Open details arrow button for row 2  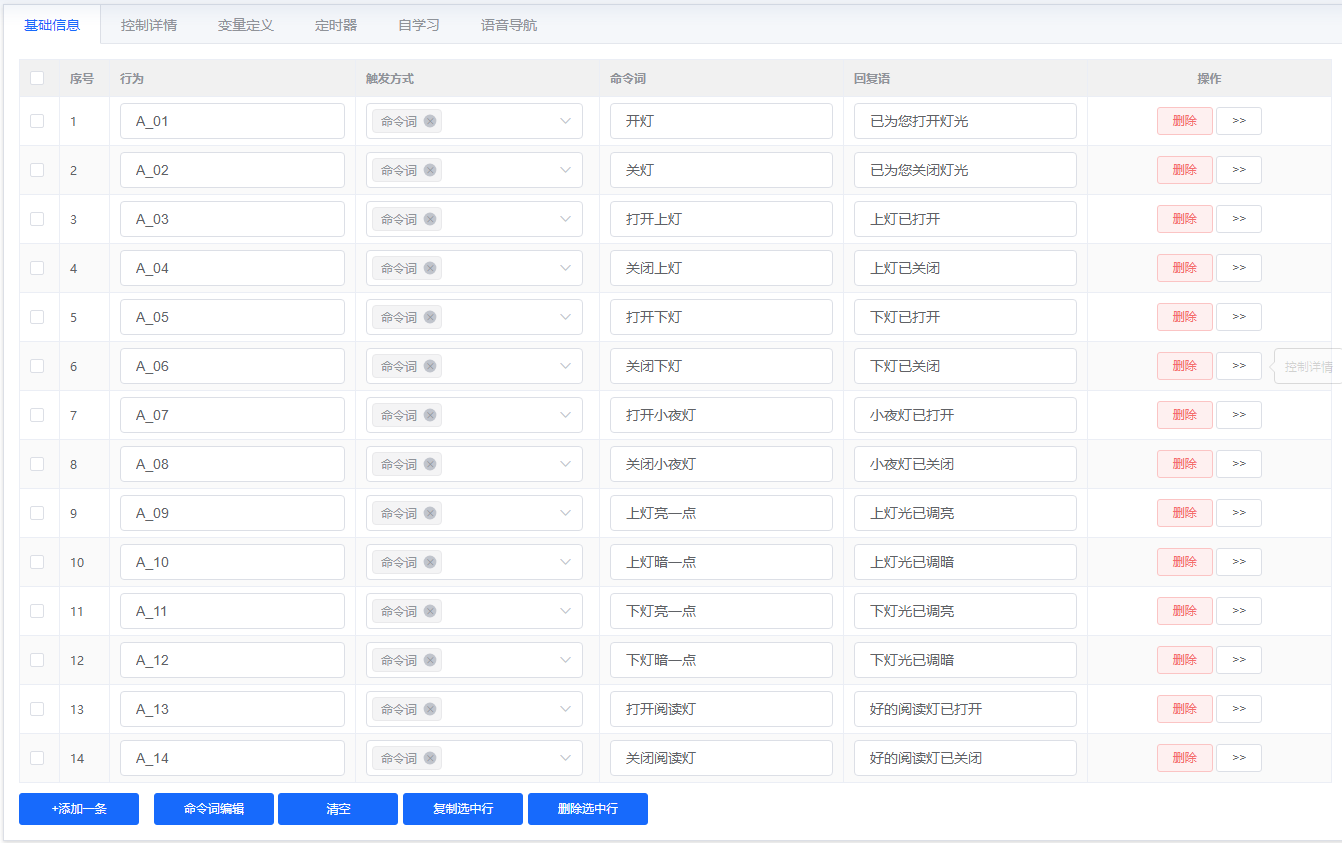pos(1238,170)
